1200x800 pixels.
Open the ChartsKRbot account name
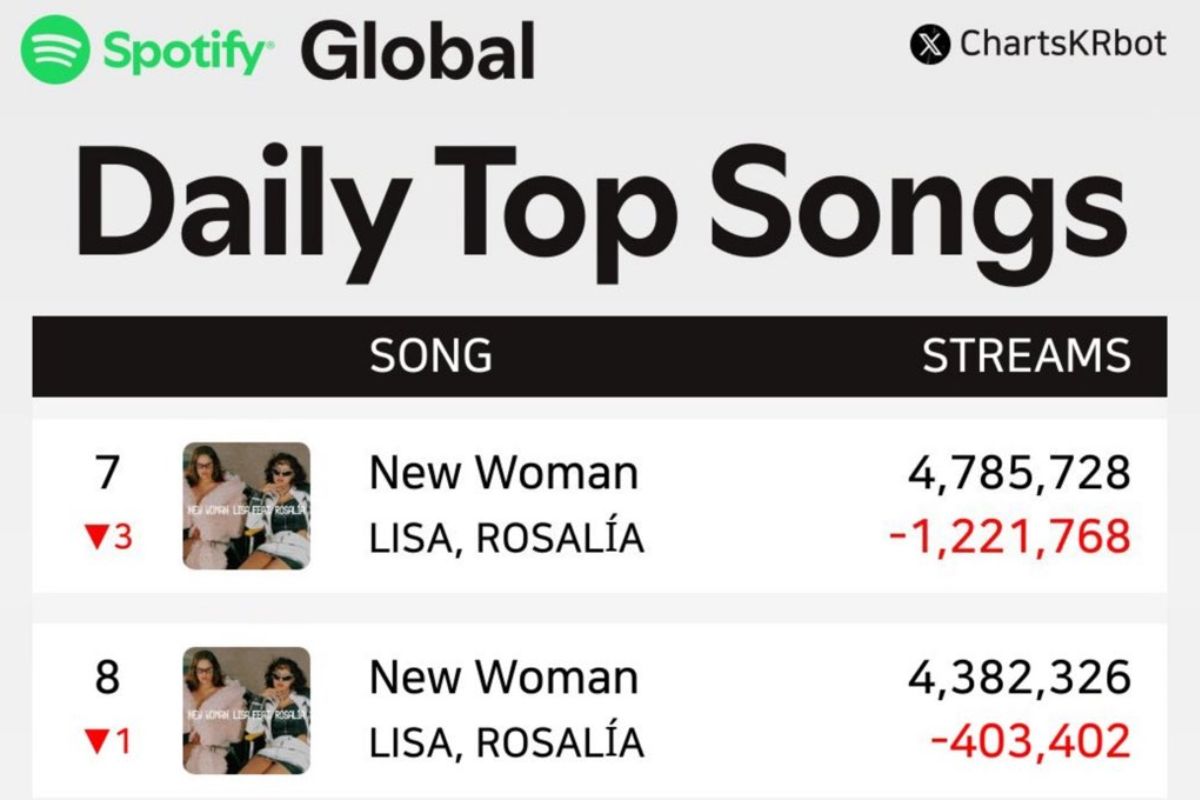pyautogui.click(x=1062, y=44)
